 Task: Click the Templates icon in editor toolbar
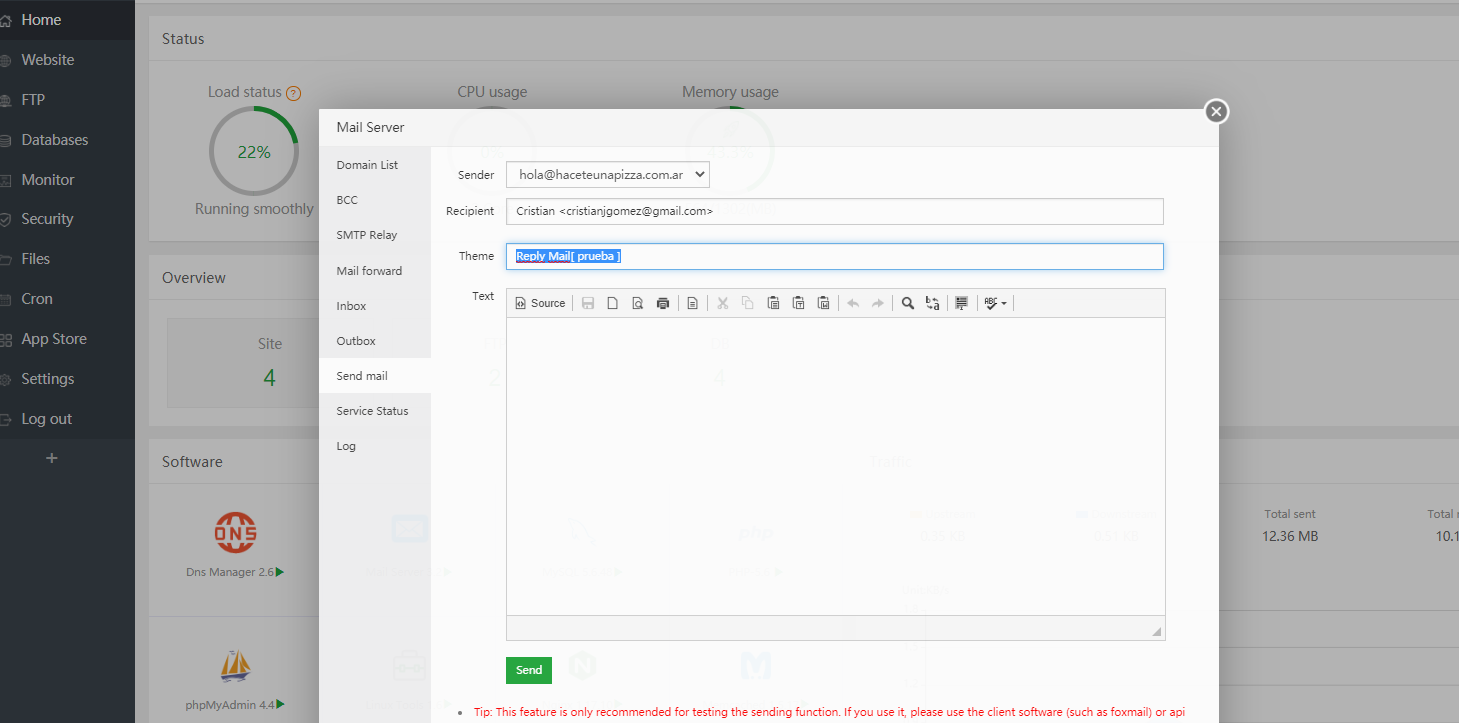pyautogui.click(x=692, y=303)
